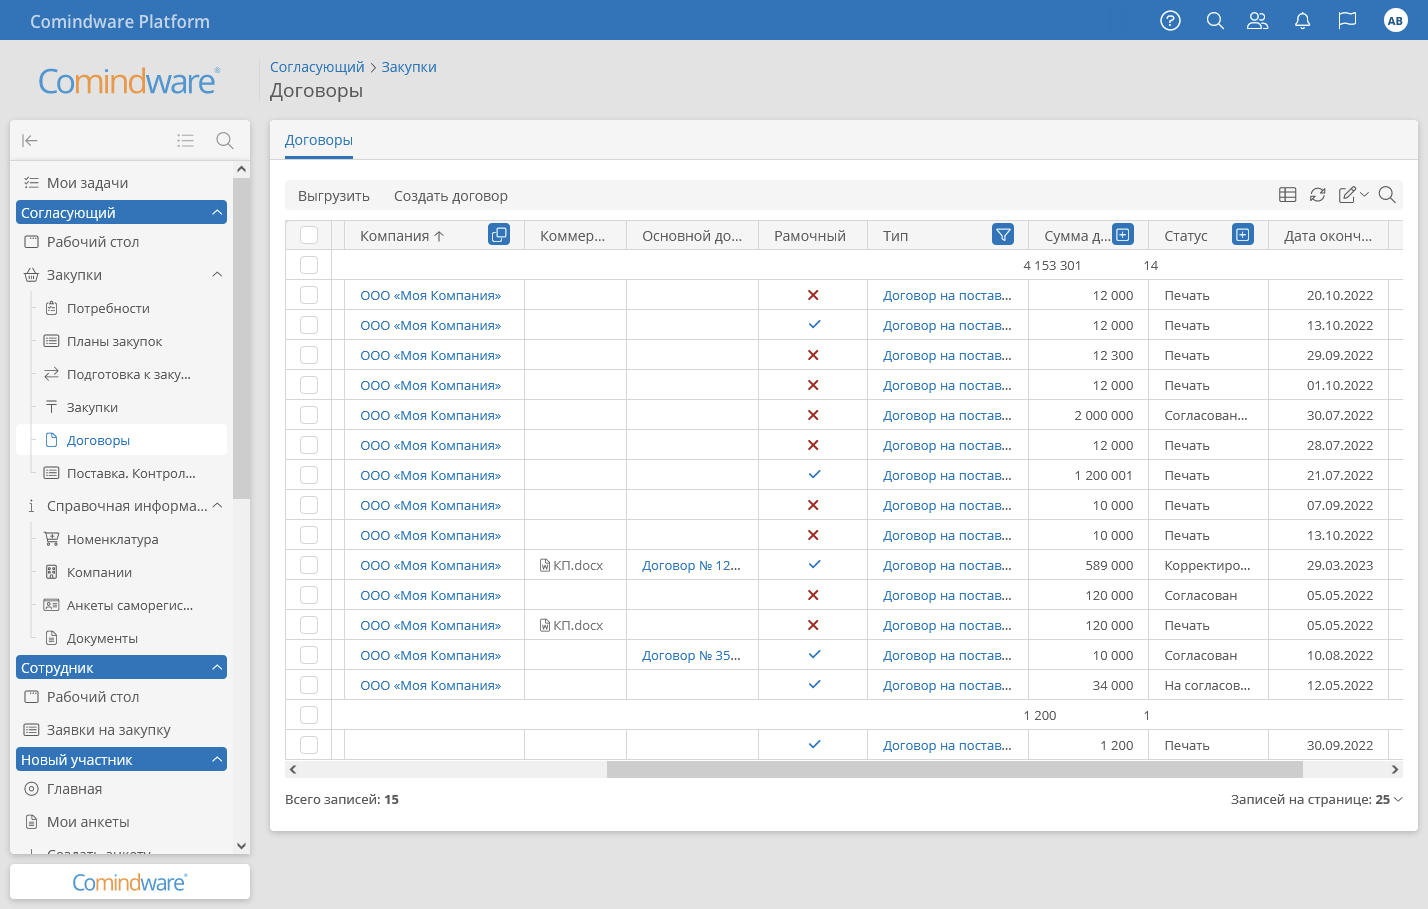Click table scroll right arrow
Image resolution: width=1428 pixels, height=909 pixels.
(1395, 769)
